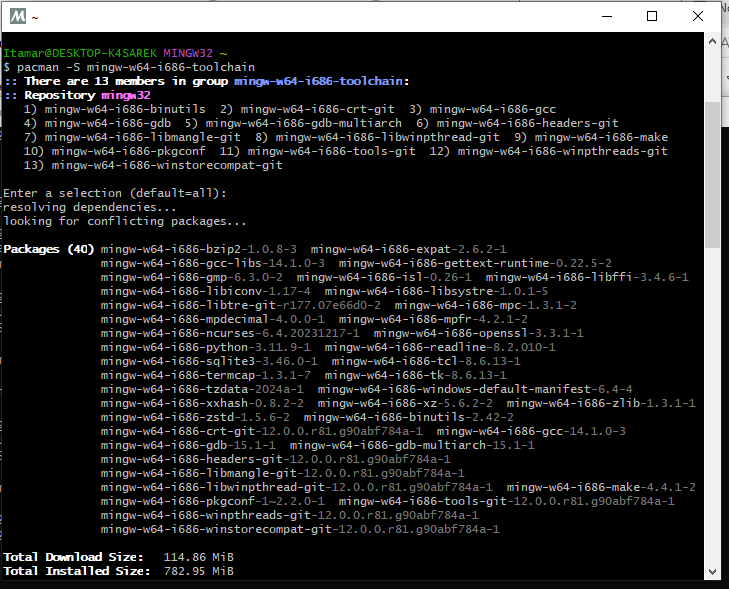Viewport: 729px width, 589px height.
Task: Click package 'mingw-w64-i686-gcc-libs-14.1.0-3'
Action: click(212, 263)
